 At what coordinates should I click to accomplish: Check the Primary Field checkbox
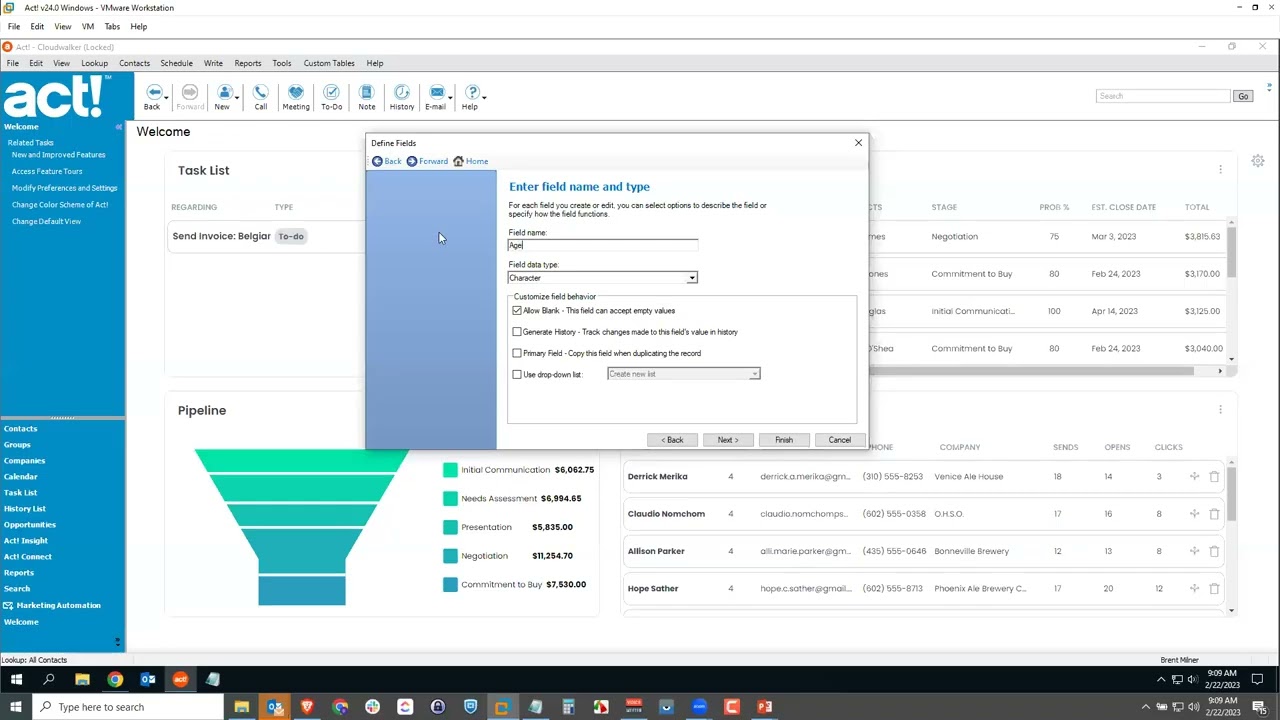[x=517, y=353]
